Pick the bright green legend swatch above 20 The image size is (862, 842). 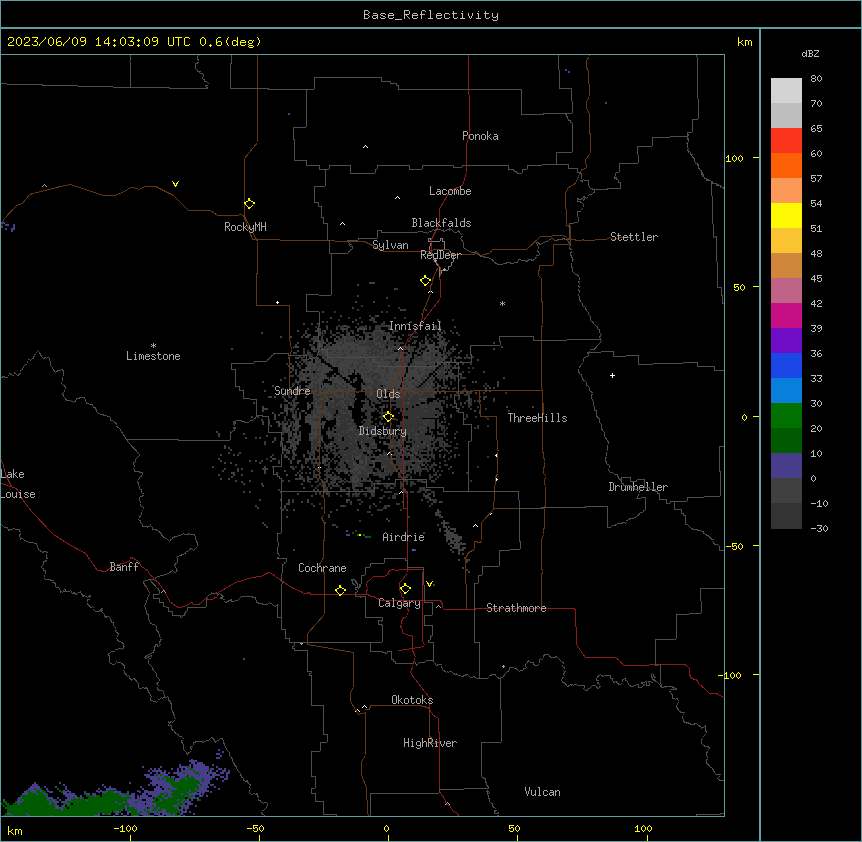(x=786, y=416)
